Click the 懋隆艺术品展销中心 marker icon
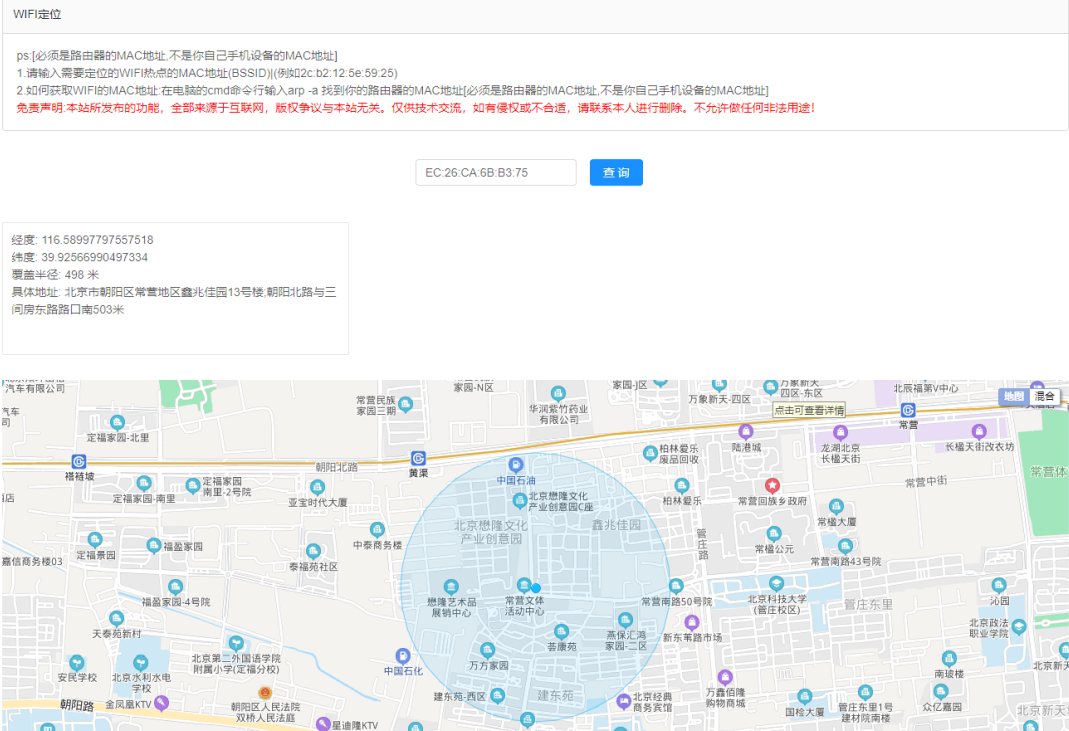Image resolution: width=1069 pixels, height=731 pixels. 451,587
